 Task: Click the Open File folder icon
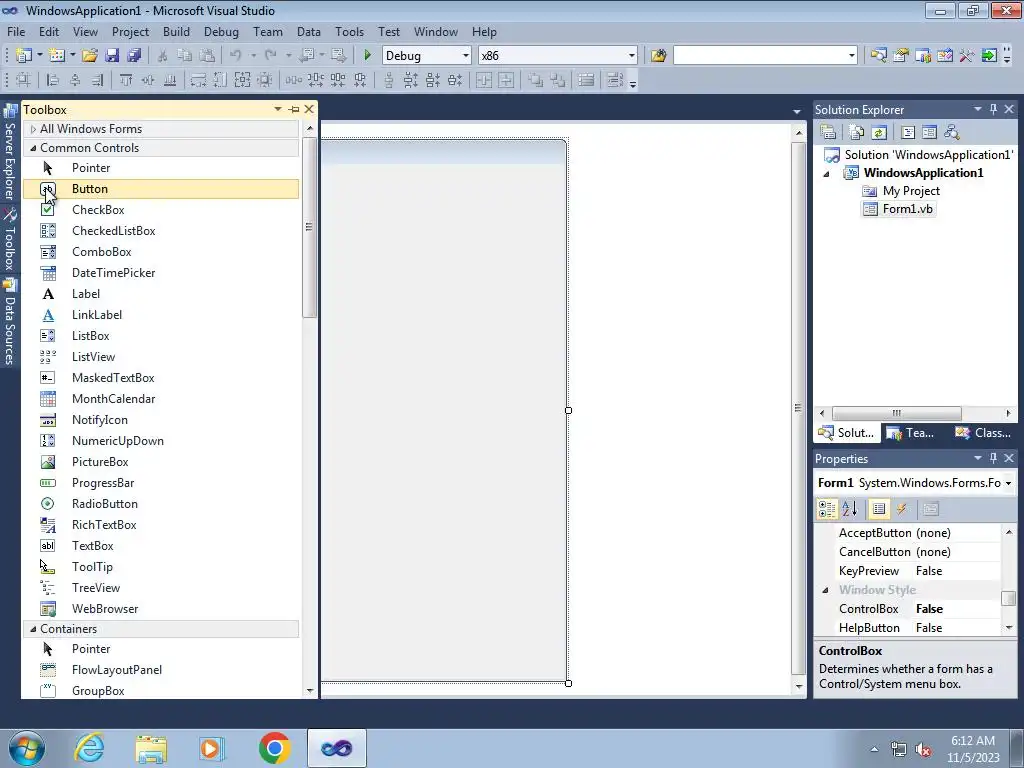tap(89, 56)
